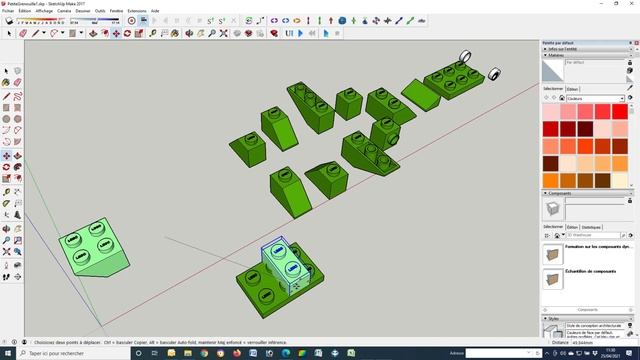640x360 pixels.
Task: Open Chrome from the taskbar
Action: point(204,353)
